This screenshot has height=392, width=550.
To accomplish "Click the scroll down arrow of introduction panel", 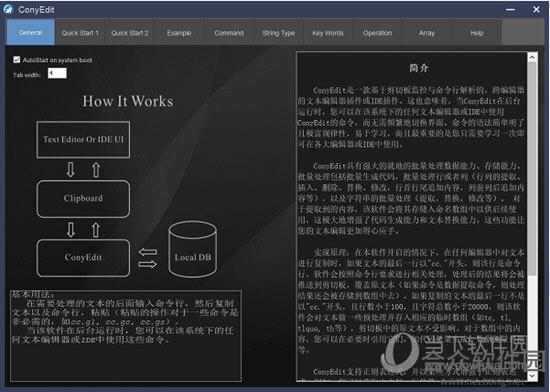I will coord(532,376).
